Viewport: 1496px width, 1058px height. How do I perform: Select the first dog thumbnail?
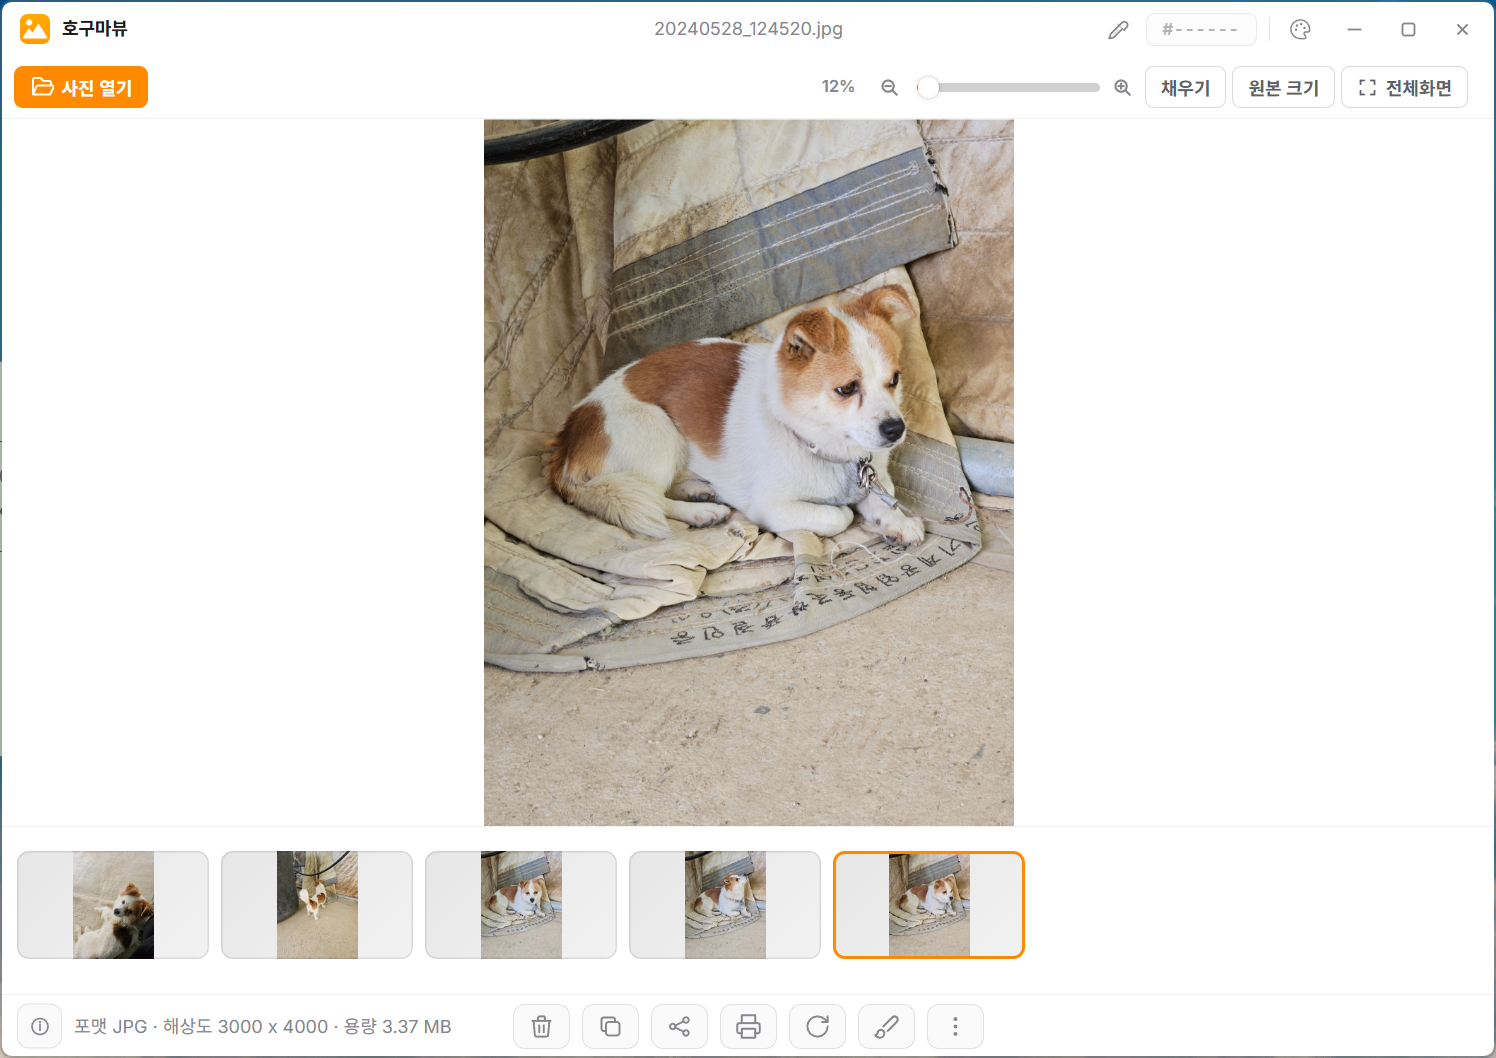point(113,905)
